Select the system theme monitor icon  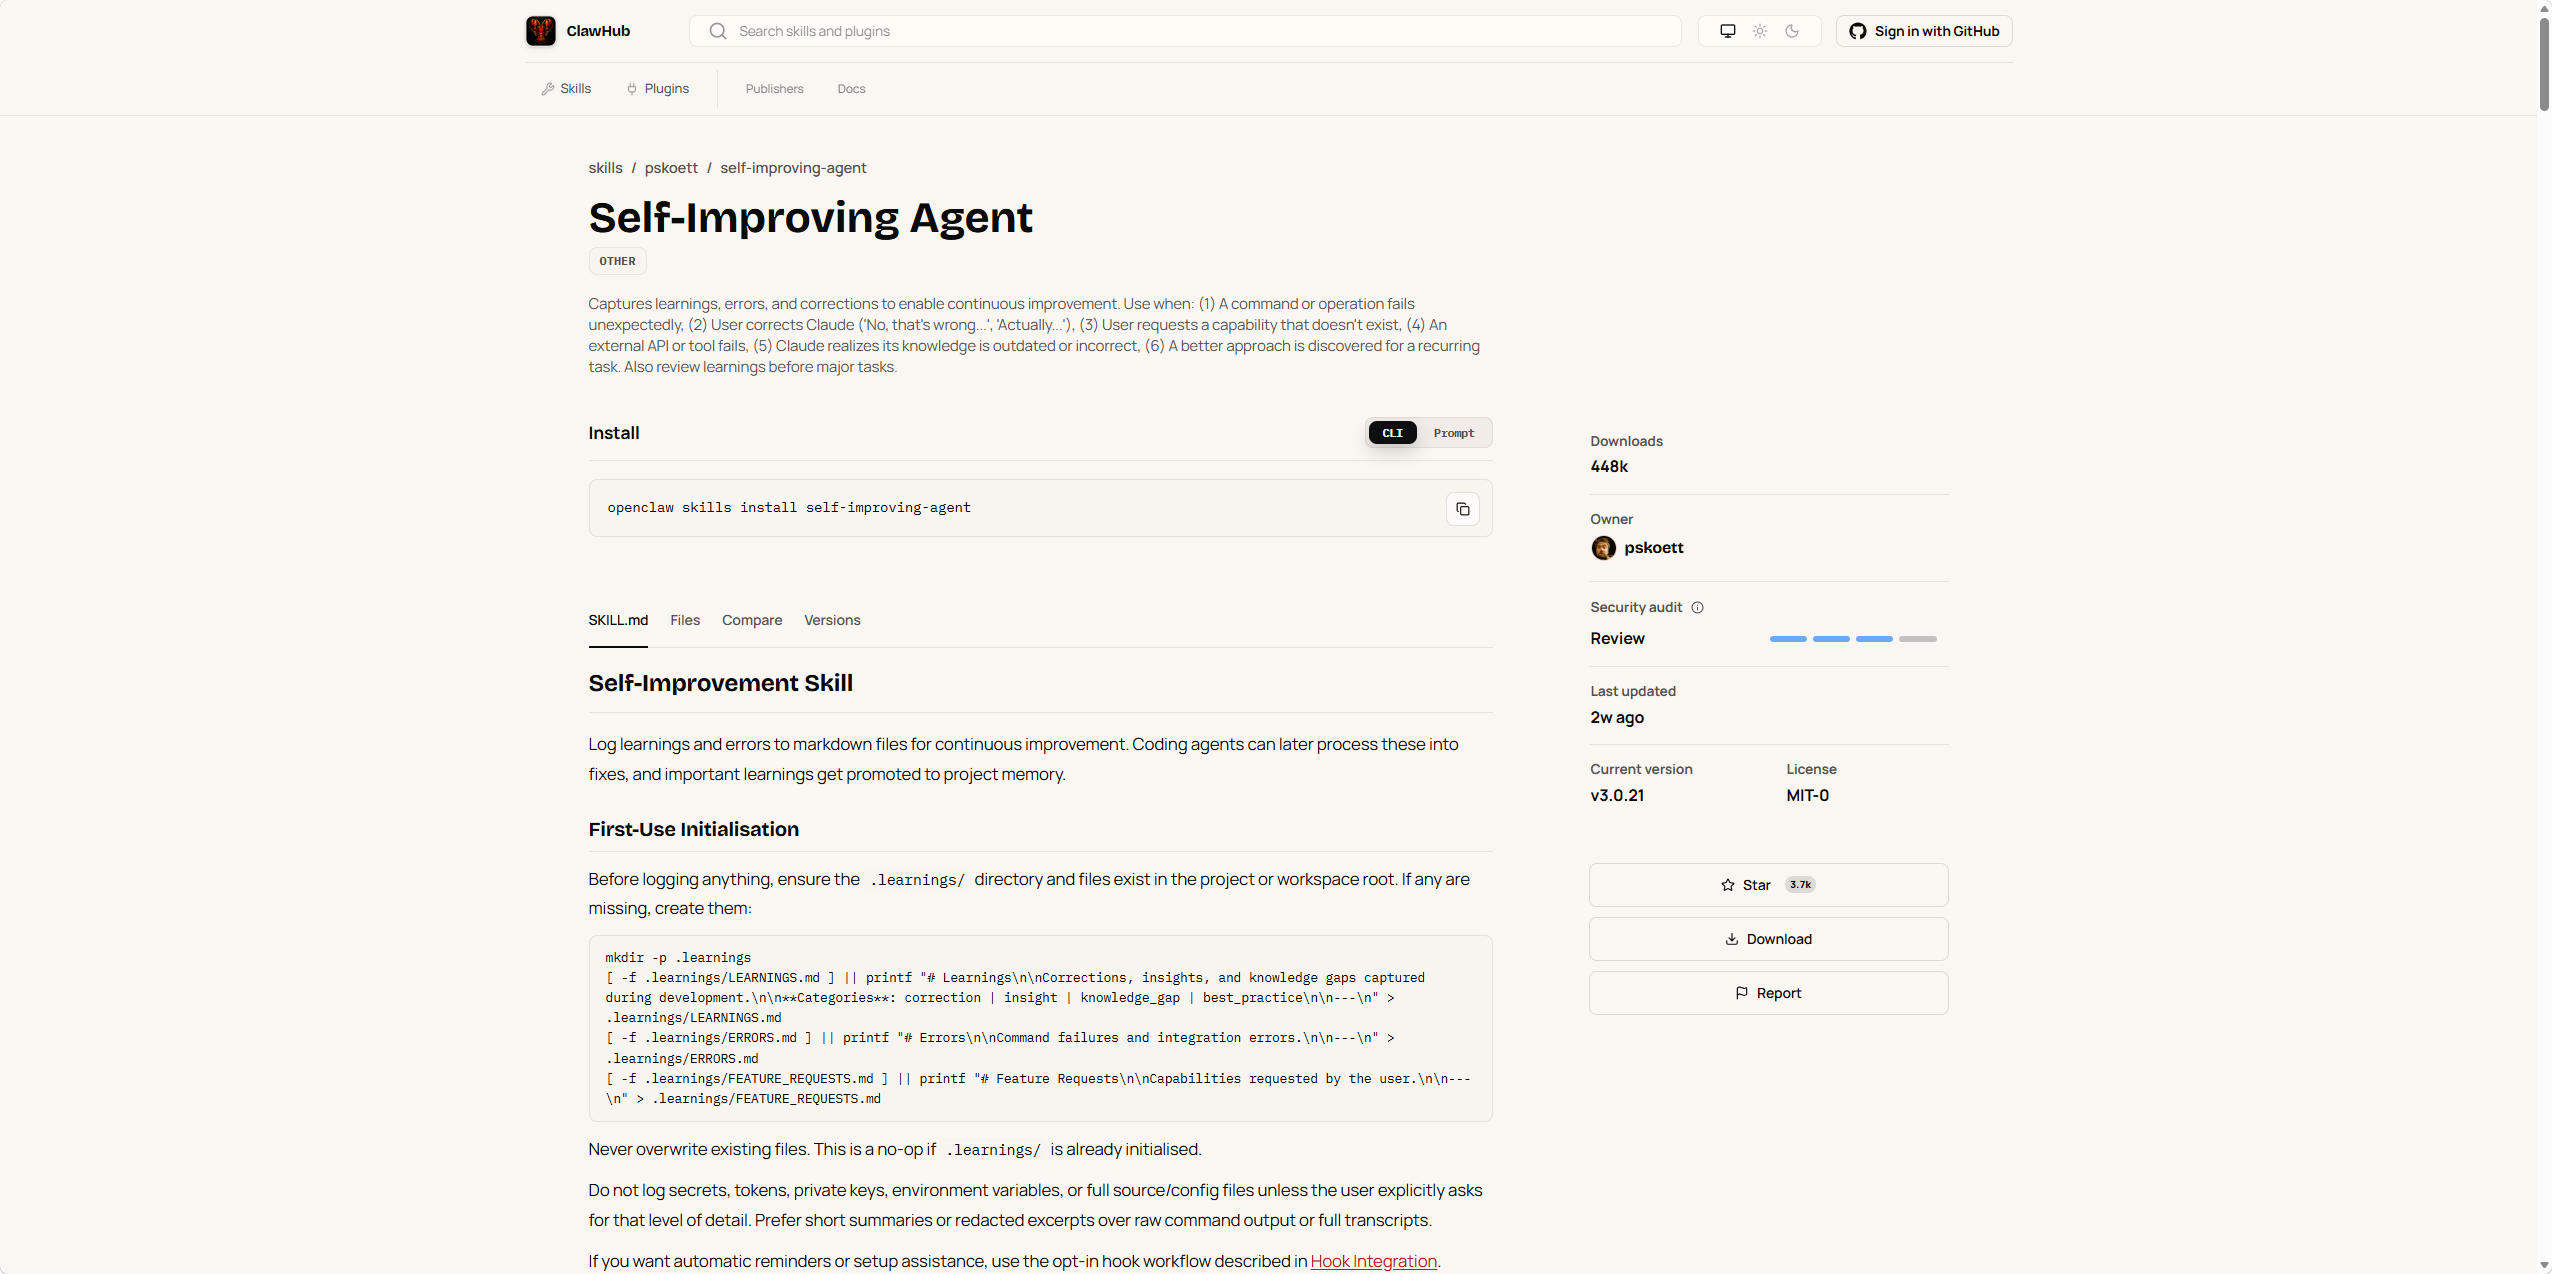coord(1727,31)
